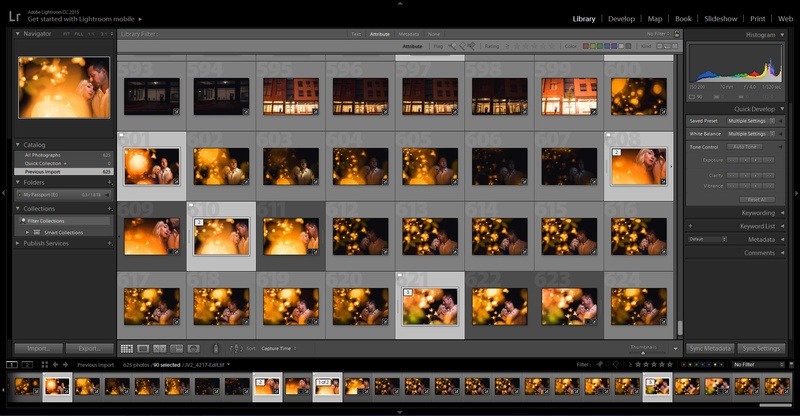Open Survey view in toolbar
Viewport: 800px width, 416px height.
[177, 348]
